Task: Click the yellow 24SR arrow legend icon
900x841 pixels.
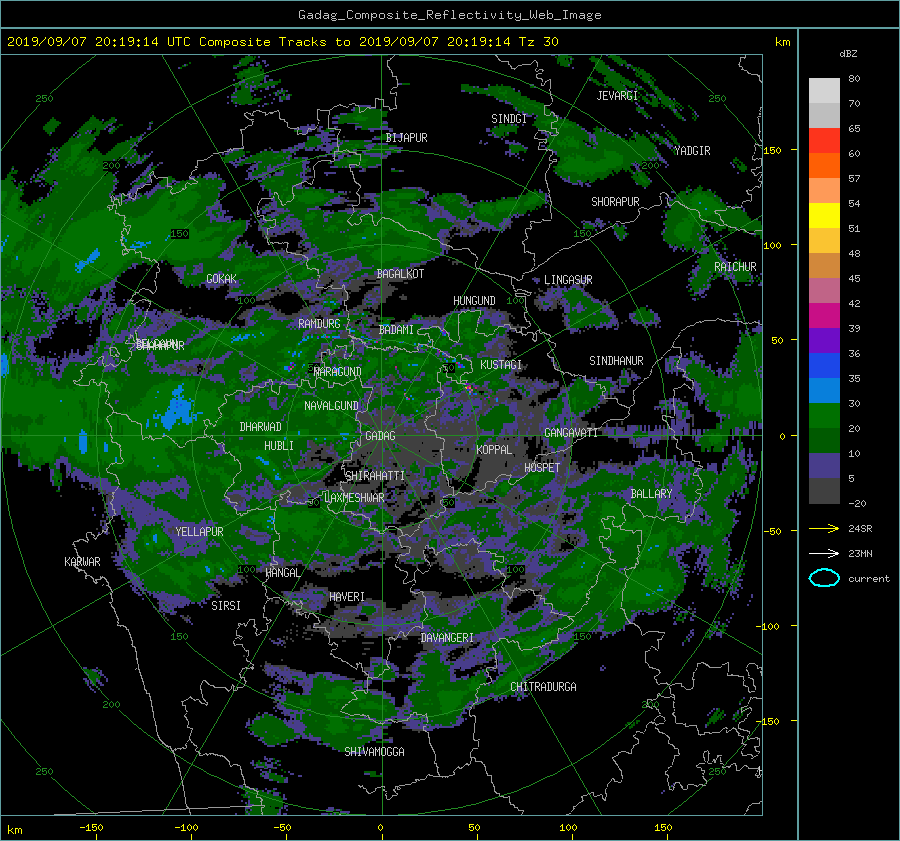Action: pos(824,528)
